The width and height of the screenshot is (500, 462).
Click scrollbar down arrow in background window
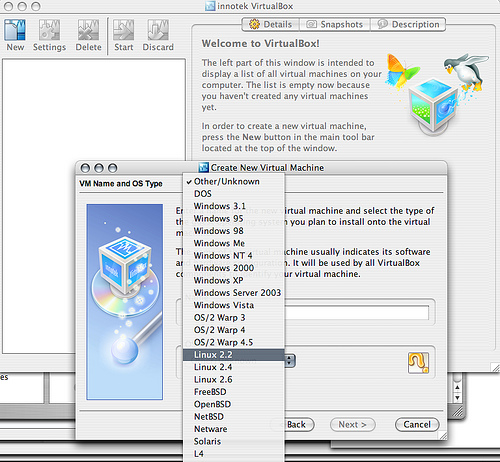coord(457,398)
